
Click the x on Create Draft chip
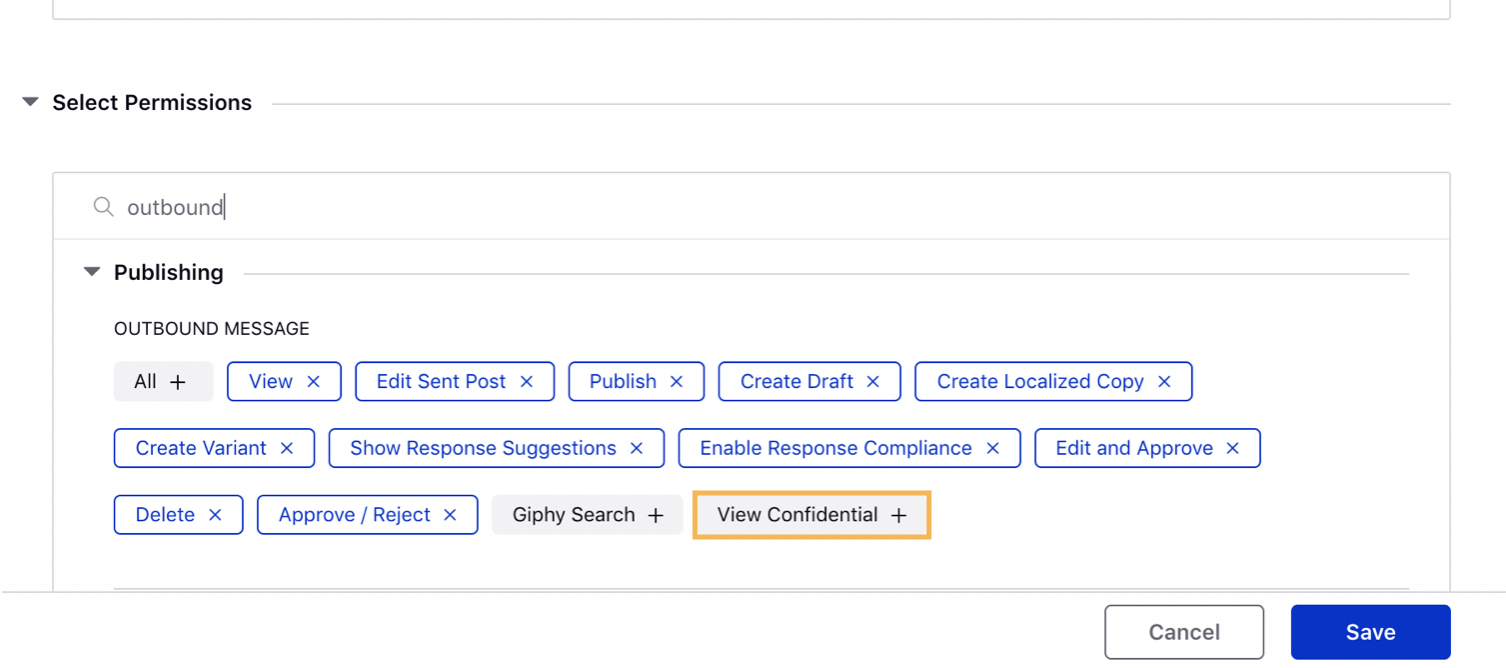[873, 382]
